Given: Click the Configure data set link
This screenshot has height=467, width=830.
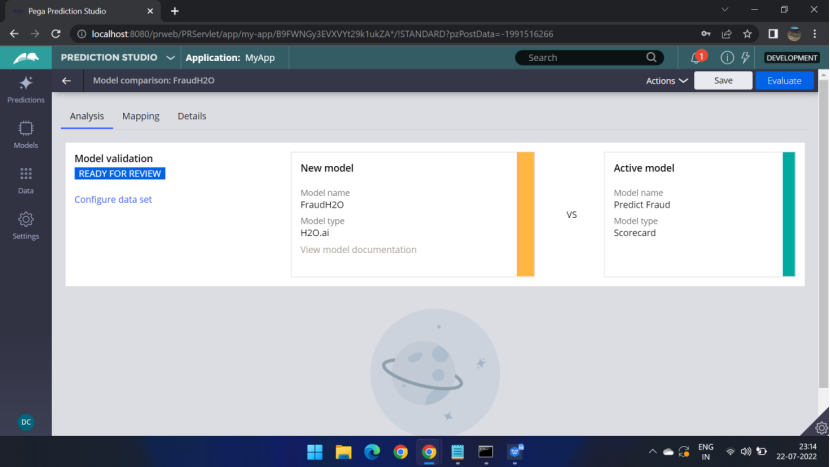Looking at the screenshot, I should 113,199.
